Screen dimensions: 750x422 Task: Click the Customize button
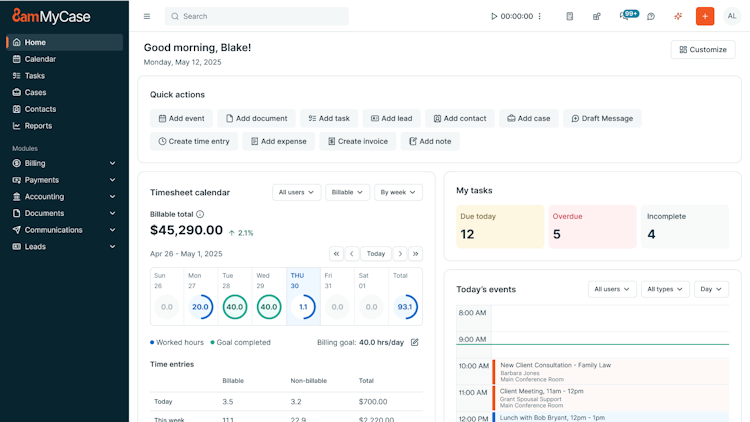[703, 50]
